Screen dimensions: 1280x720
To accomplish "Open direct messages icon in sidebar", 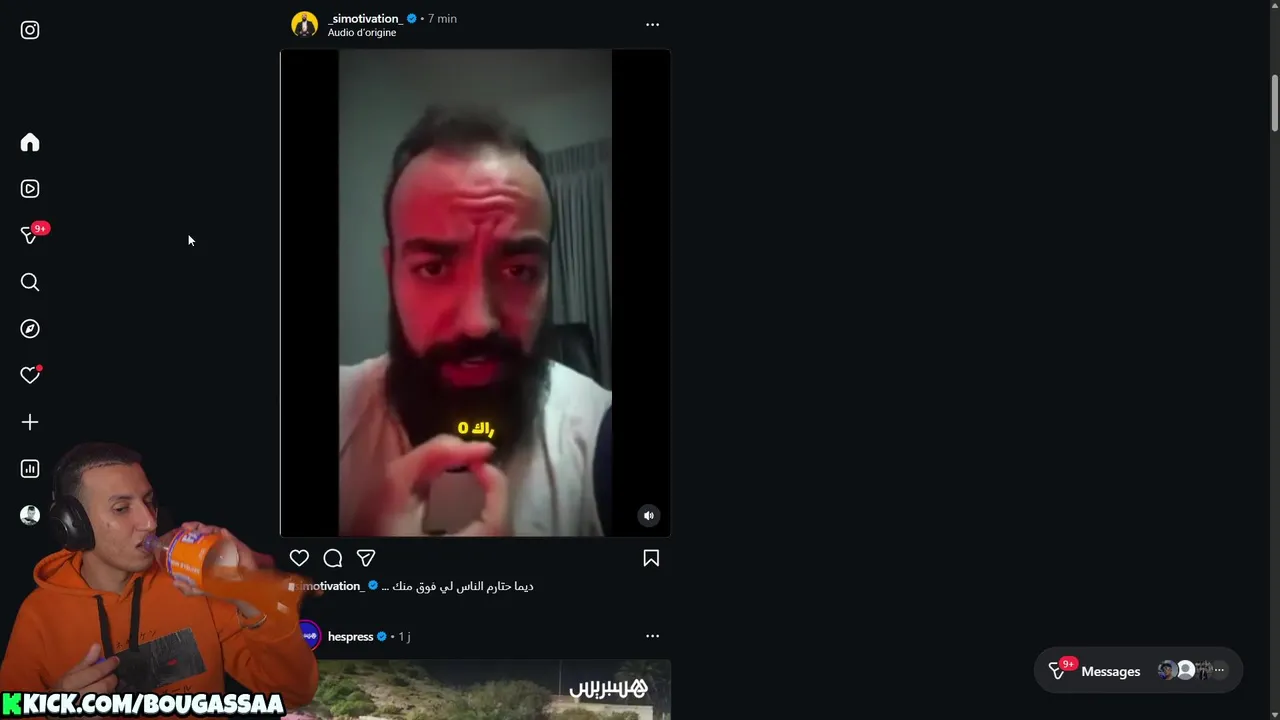I will click(30, 235).
